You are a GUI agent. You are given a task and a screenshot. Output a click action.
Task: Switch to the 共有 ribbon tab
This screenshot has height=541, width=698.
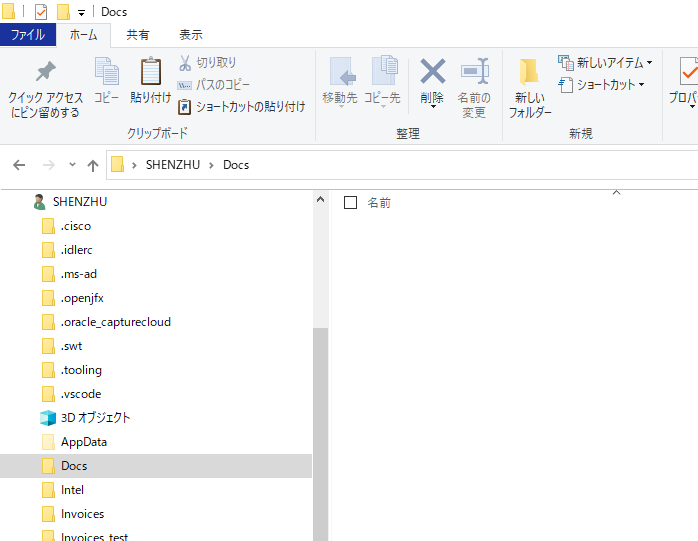138,35
